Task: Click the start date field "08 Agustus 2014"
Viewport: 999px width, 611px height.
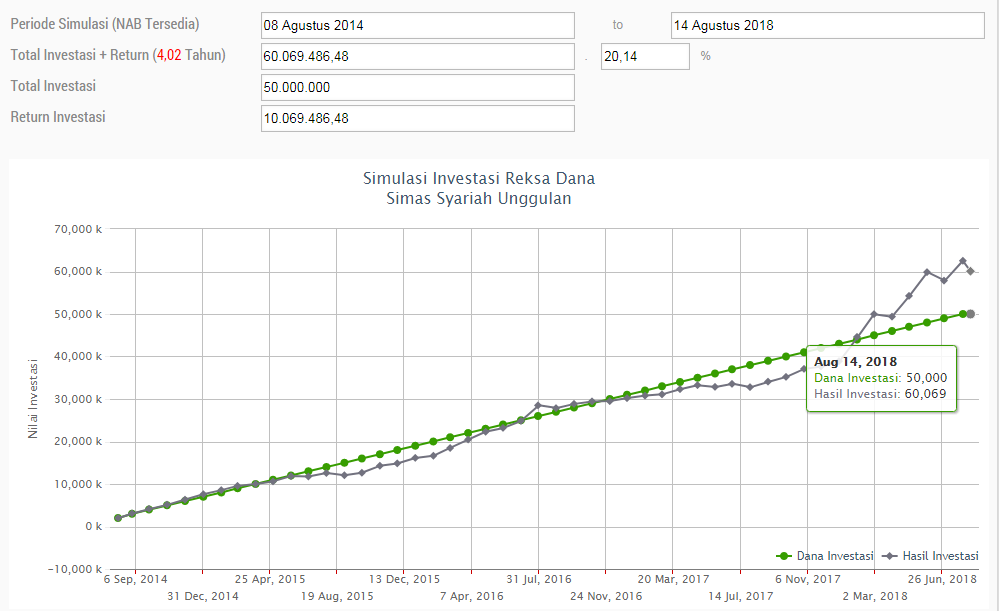Action: click(x=416, y=25)
